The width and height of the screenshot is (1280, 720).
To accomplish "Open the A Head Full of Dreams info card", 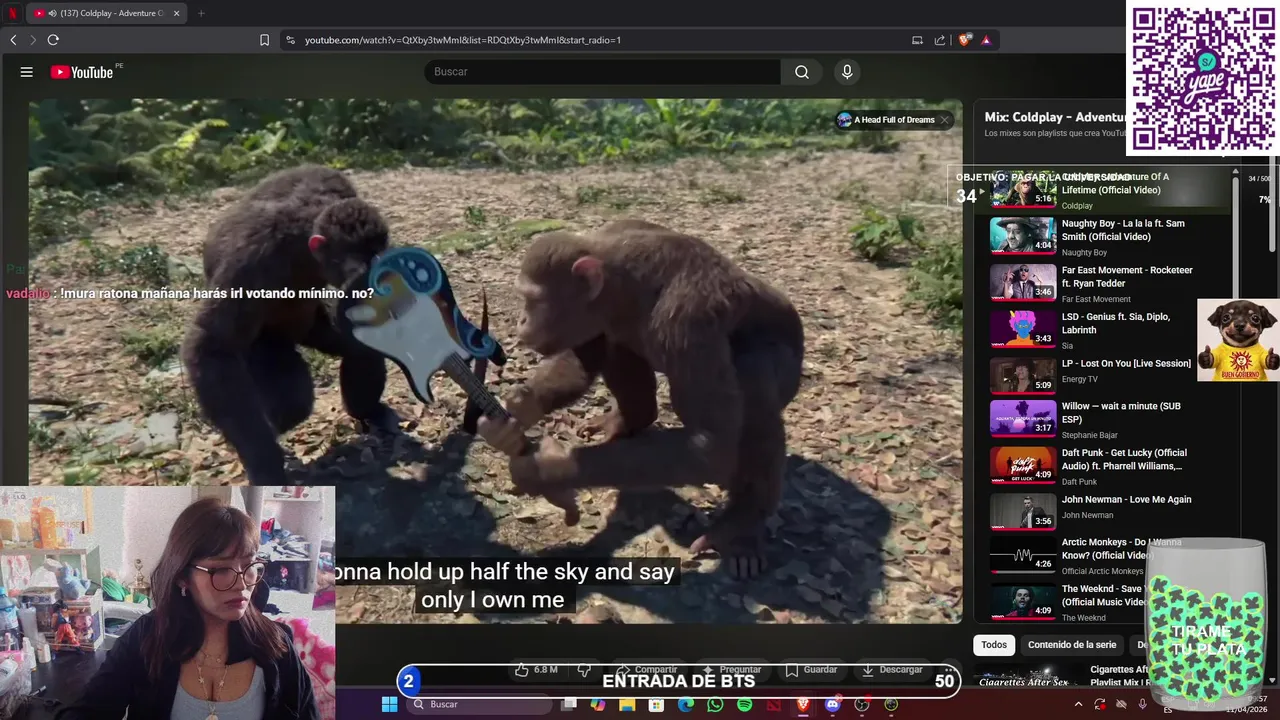I will (x=886, y=120).
